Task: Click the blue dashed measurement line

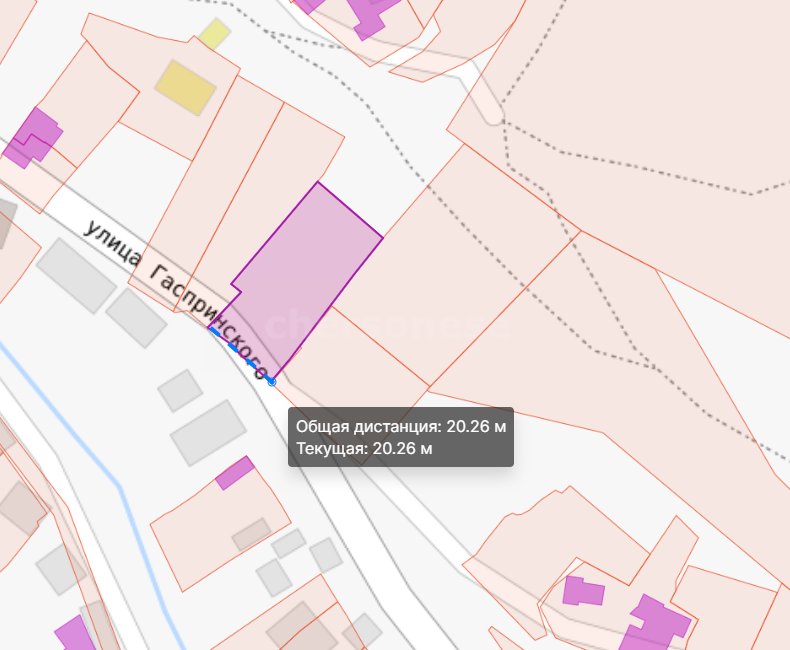Action: 240,352
